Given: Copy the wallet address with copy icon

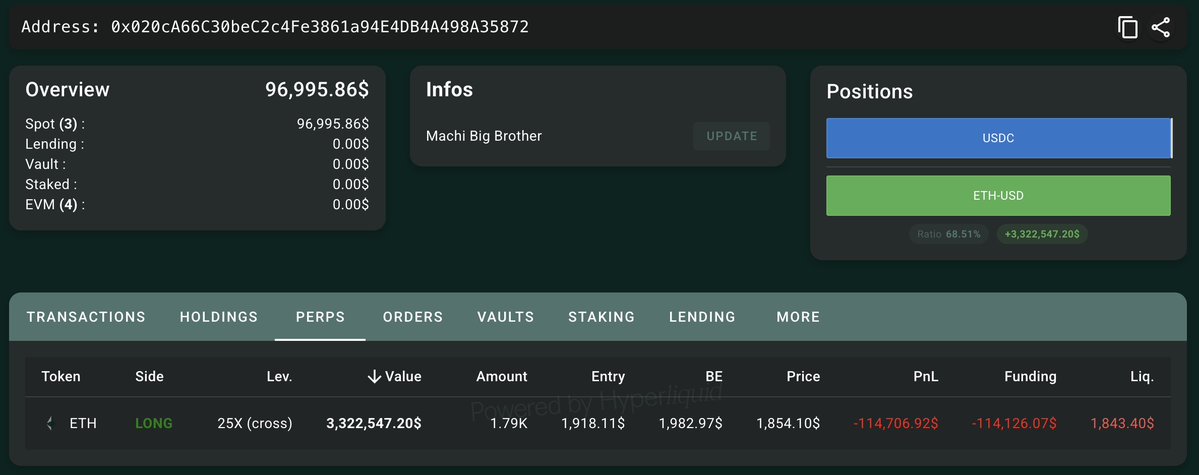Looking at the screenshot, I should click(x=1128, y=28).
